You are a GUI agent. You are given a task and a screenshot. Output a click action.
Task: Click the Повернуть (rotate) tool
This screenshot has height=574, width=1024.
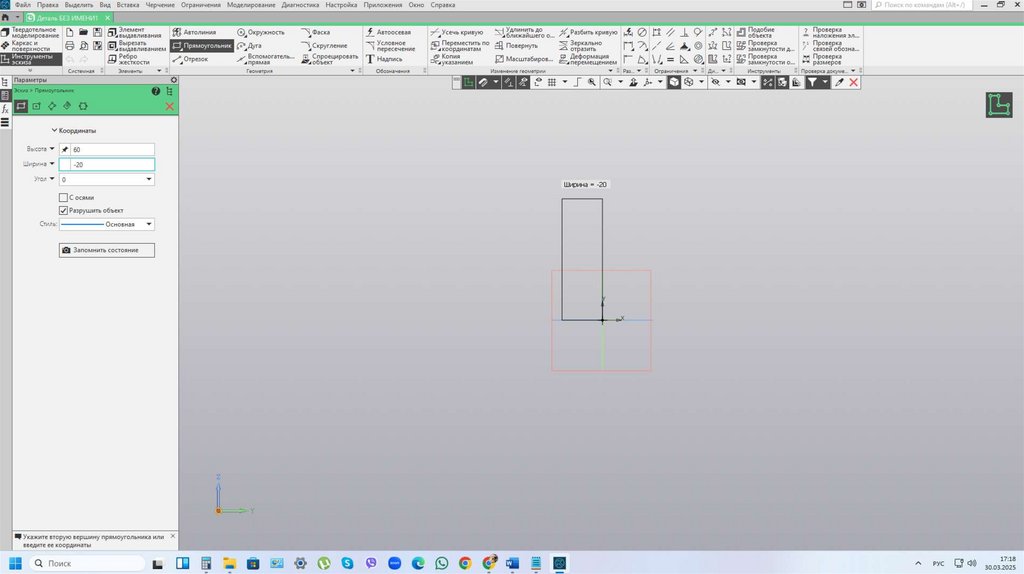coord(516,46)
